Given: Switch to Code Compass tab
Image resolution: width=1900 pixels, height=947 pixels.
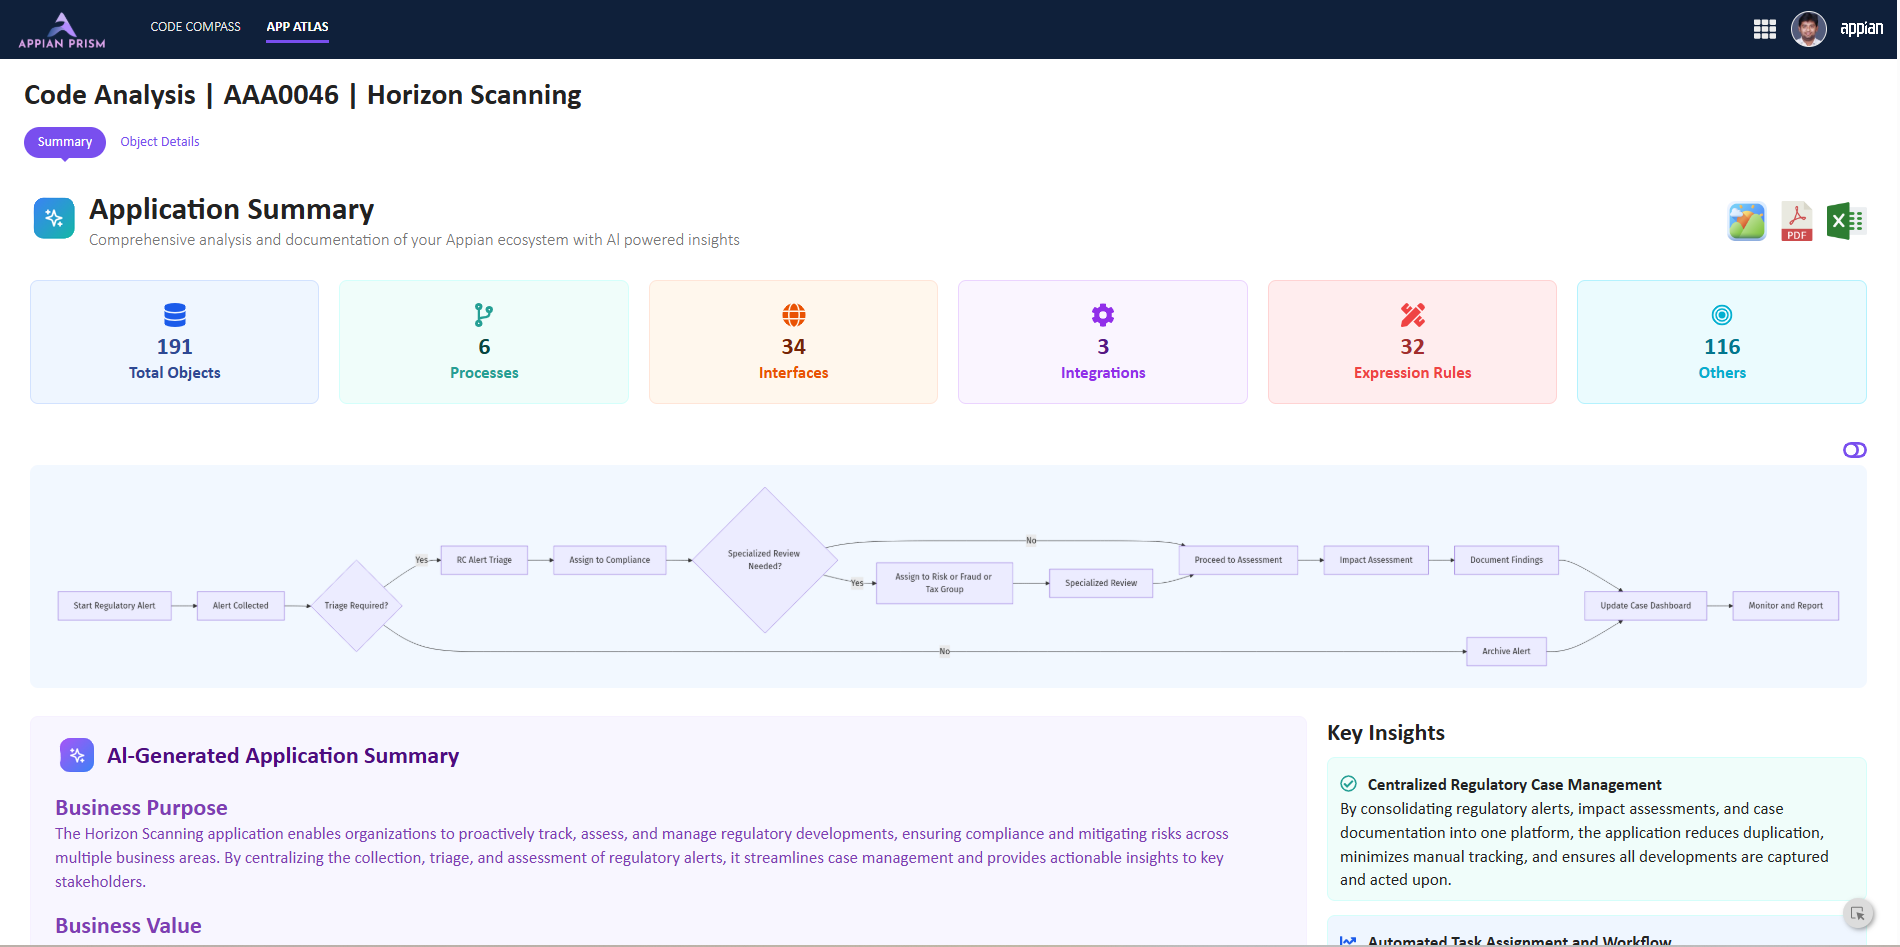Looking at the screenshot, I should (195, 27).
